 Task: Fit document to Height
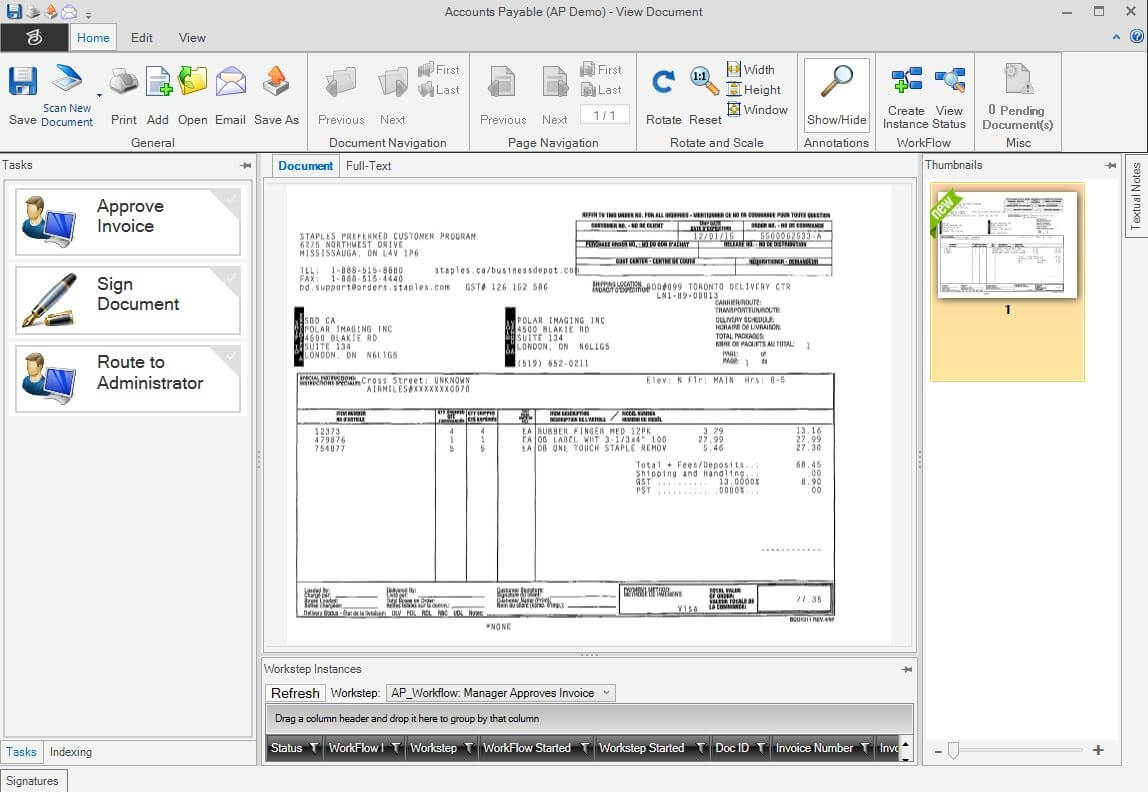coord(753,89)
